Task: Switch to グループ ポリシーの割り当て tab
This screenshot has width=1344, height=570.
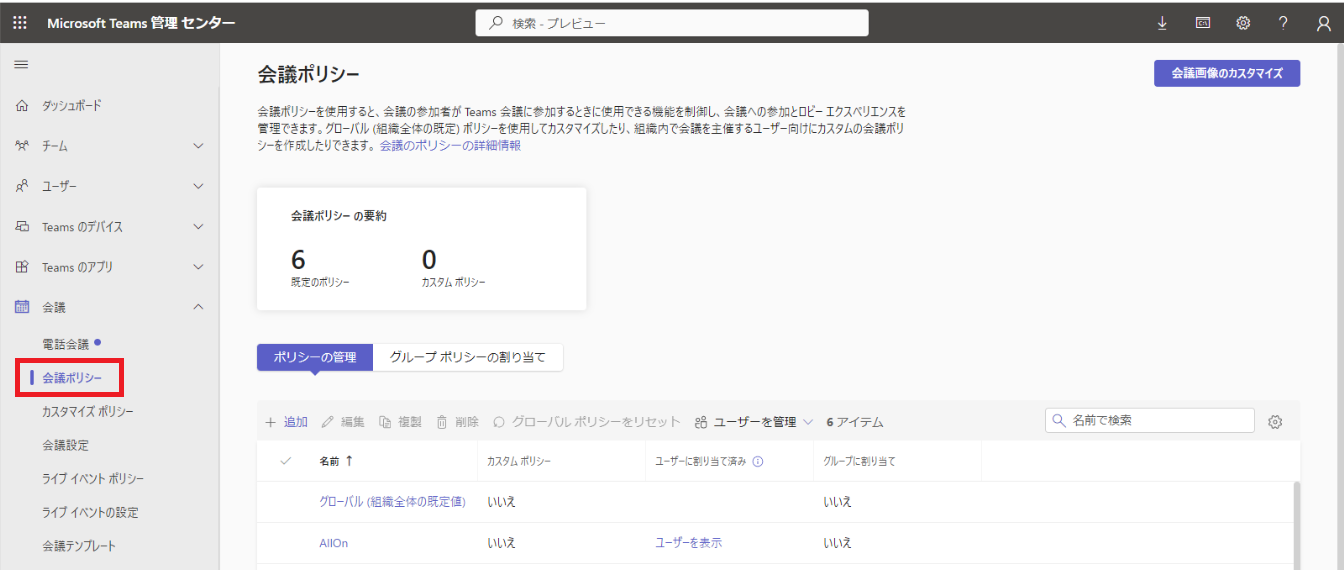Action: tap(467, 357)
